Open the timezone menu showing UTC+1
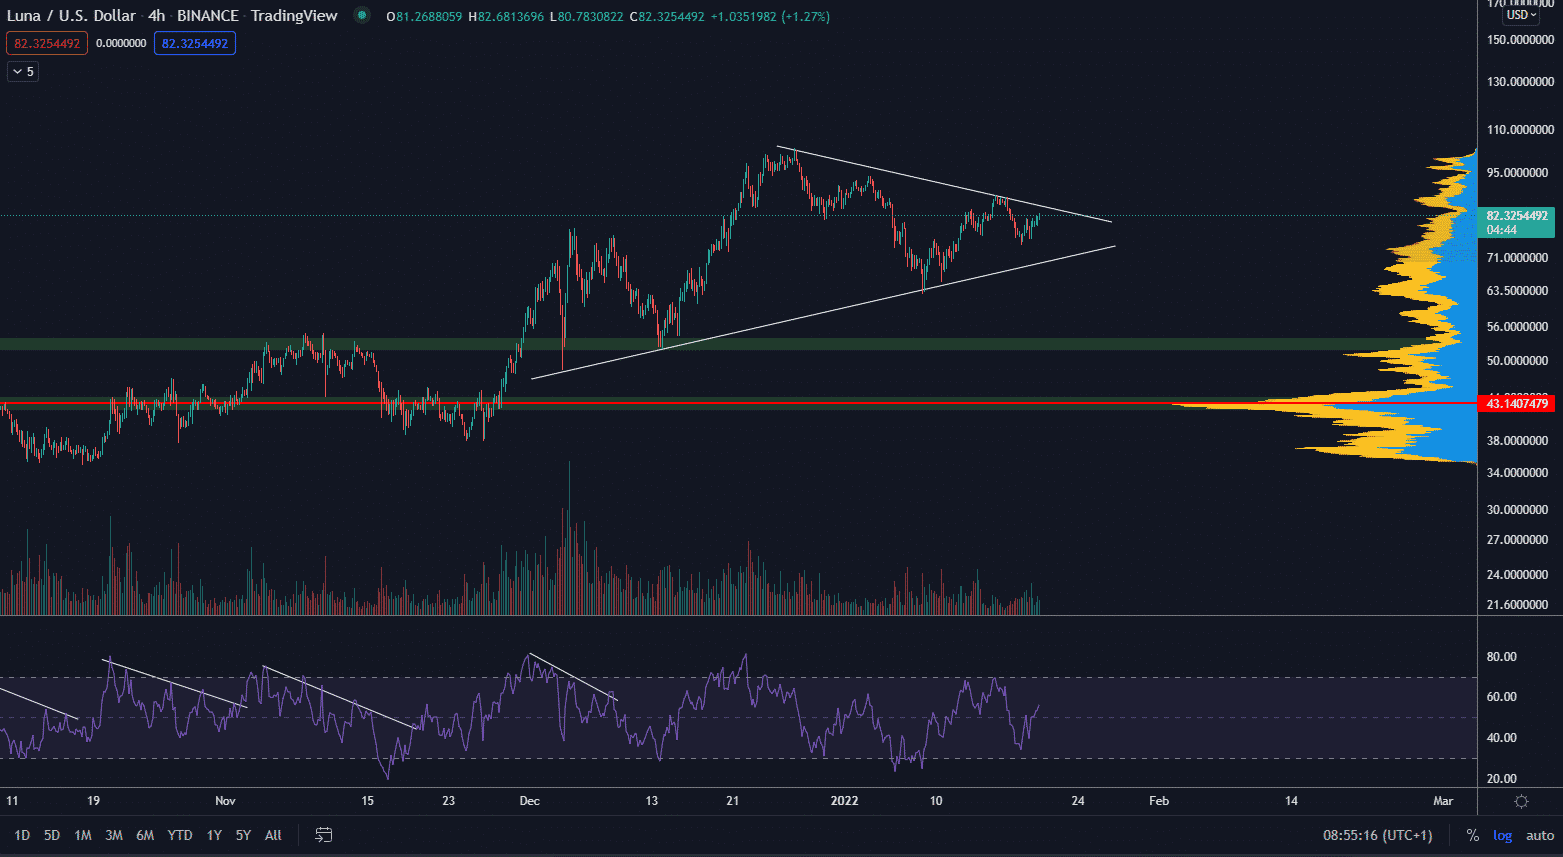 pyautogui.click(x=1377, y=835)
